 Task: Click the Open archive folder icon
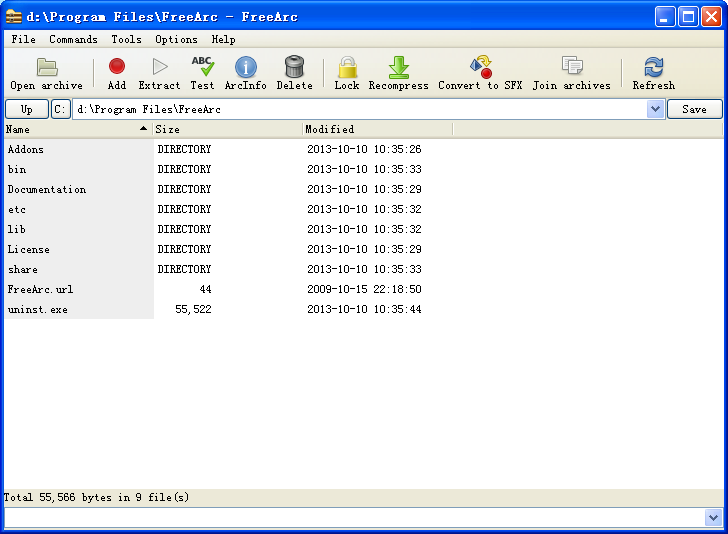47,67
